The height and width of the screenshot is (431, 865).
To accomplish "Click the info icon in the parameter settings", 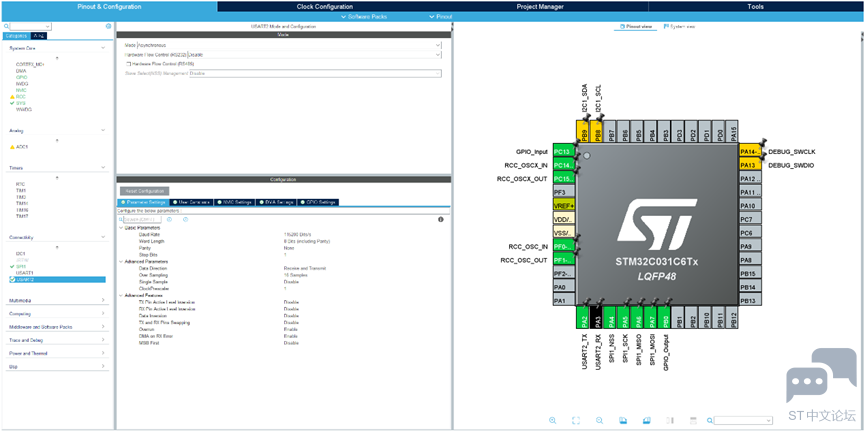I will [441, 220].
